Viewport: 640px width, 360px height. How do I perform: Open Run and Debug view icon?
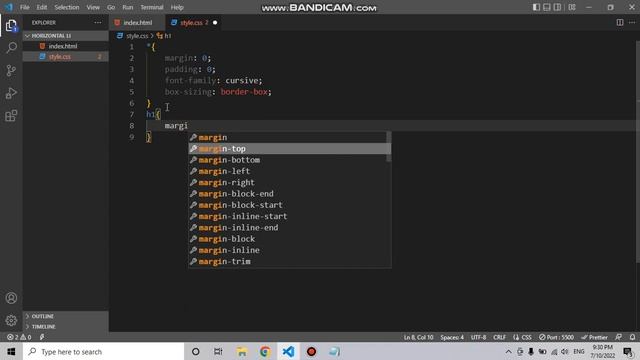pos(11,93)
